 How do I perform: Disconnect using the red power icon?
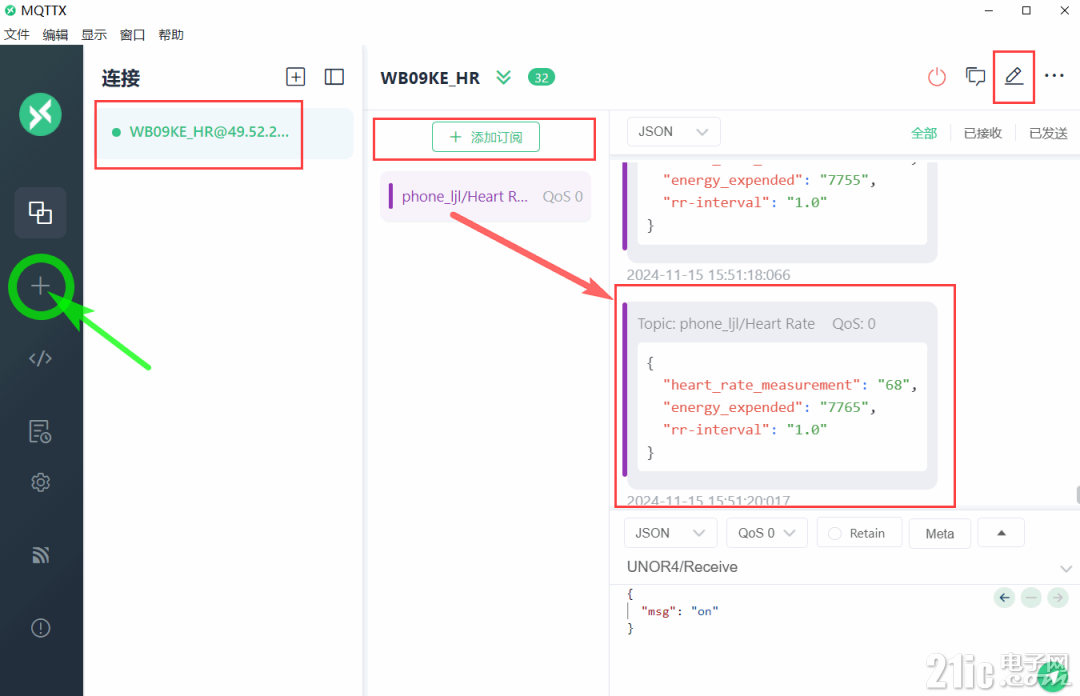[x=937, y=76]
